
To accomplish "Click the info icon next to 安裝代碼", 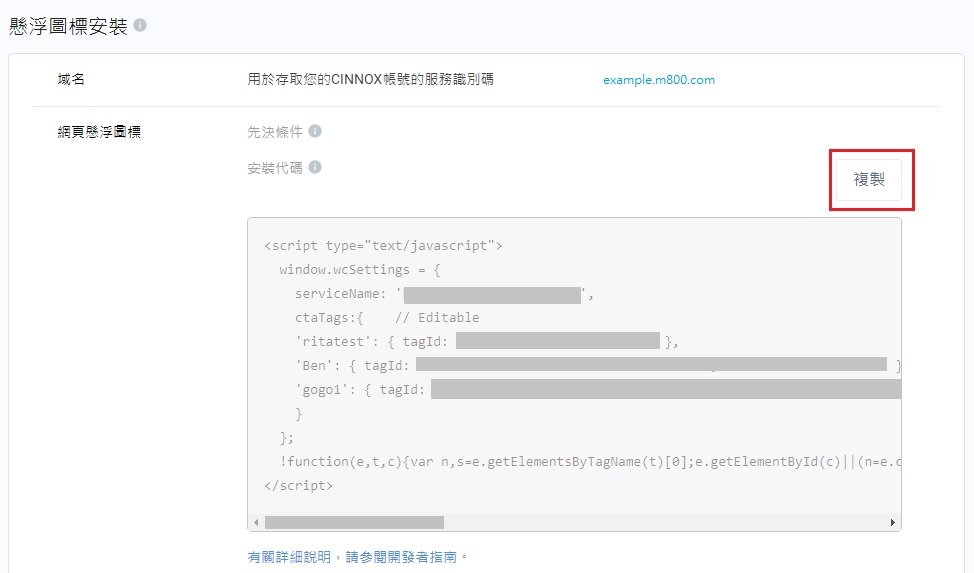I will pos(315,167).
